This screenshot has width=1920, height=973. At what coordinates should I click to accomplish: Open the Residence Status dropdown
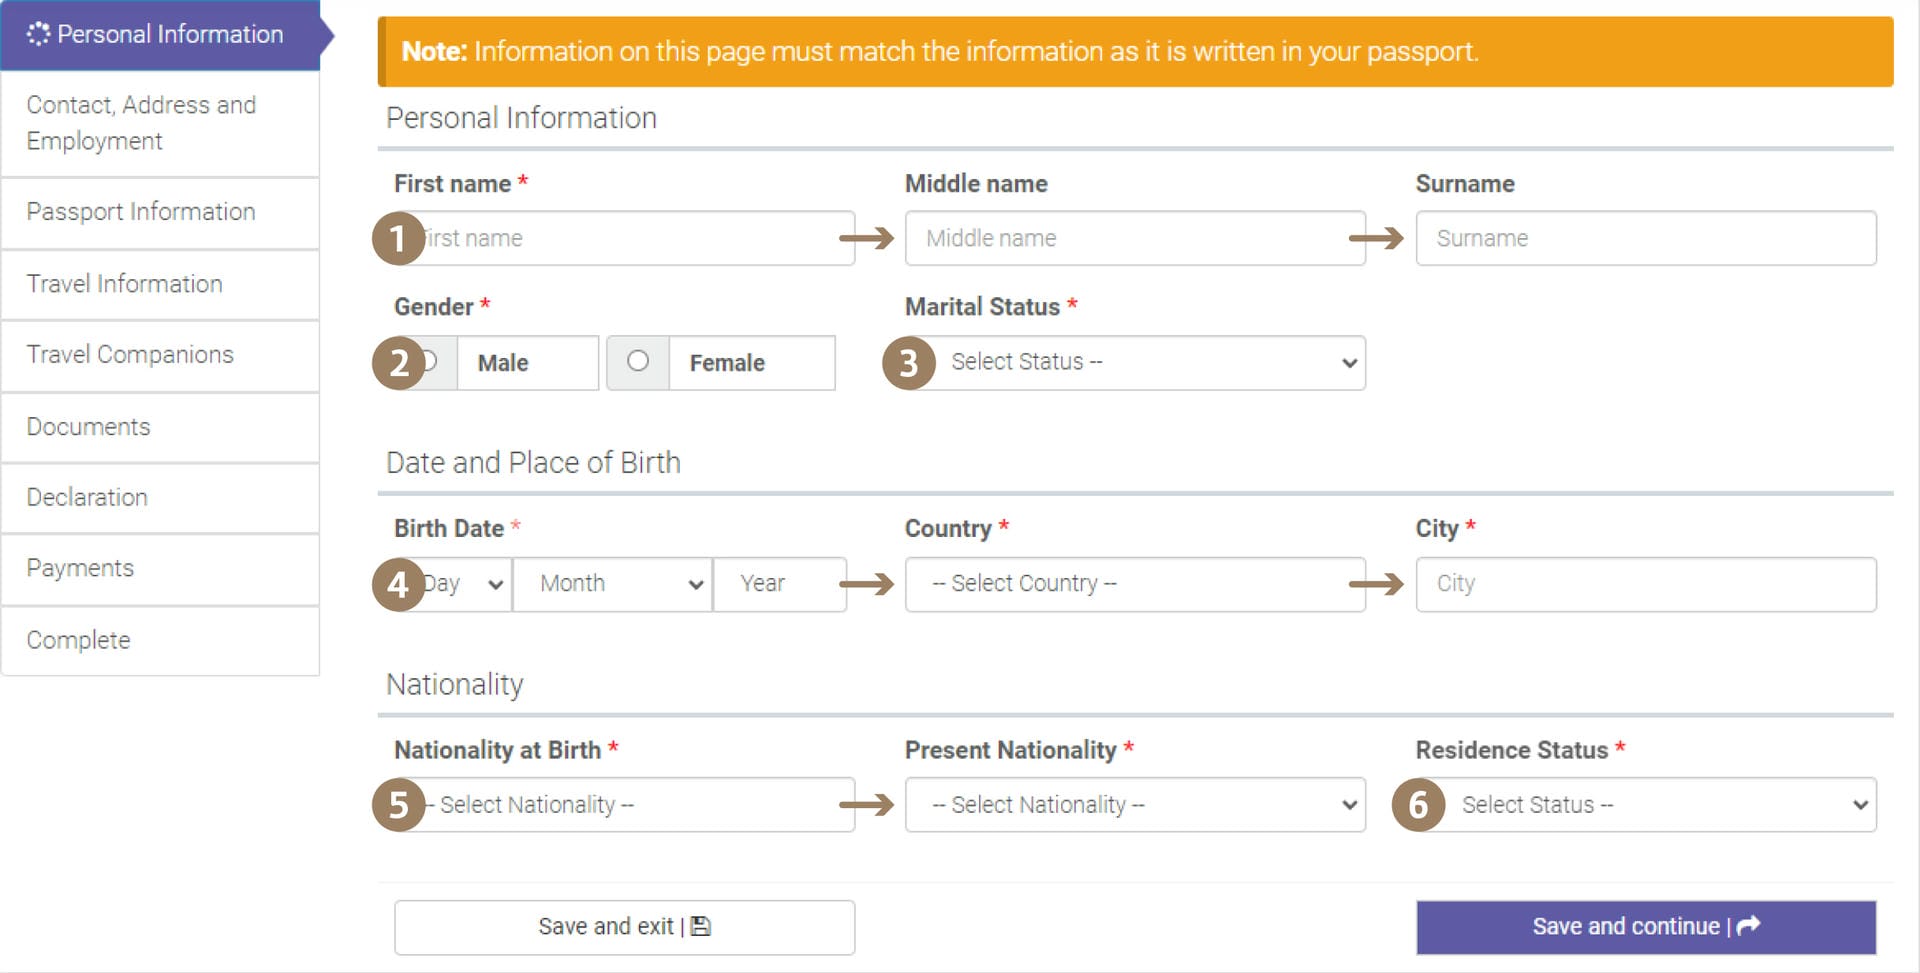(x=1660, y=805)
